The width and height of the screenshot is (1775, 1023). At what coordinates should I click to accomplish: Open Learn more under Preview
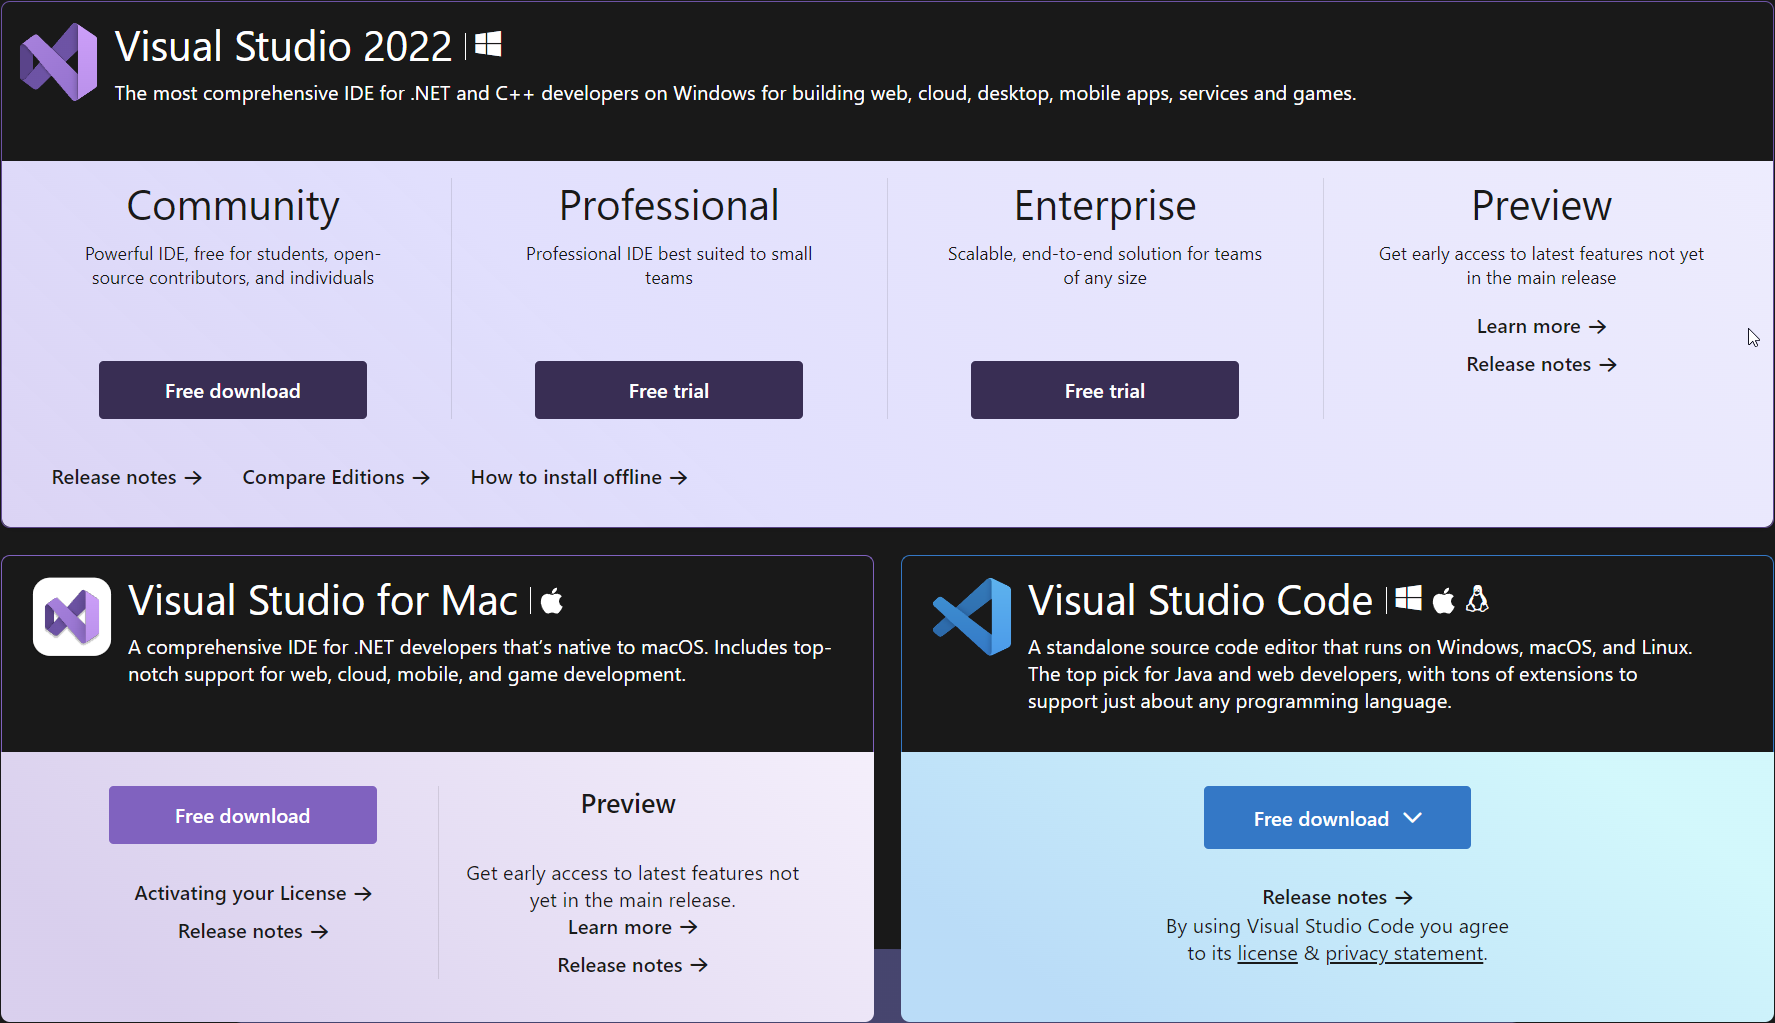coord(1540,326)
